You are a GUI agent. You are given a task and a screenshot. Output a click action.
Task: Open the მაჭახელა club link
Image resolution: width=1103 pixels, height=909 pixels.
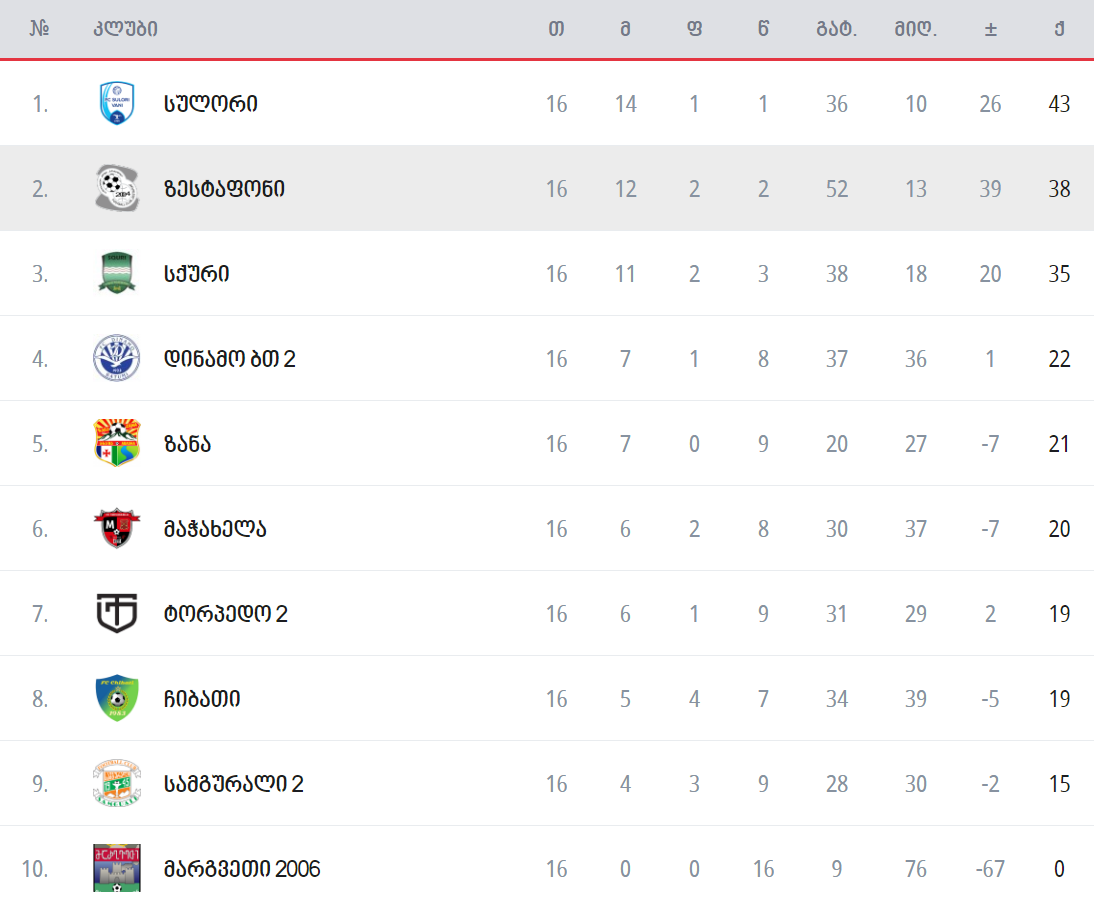[215, 528]
